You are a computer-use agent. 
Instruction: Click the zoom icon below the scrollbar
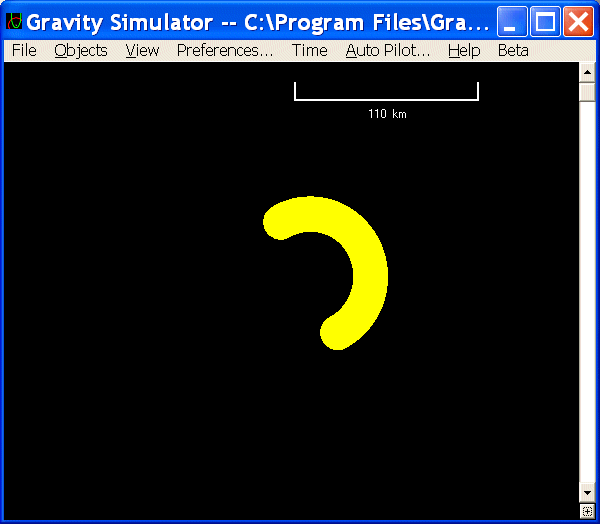[x=587, y=511]
